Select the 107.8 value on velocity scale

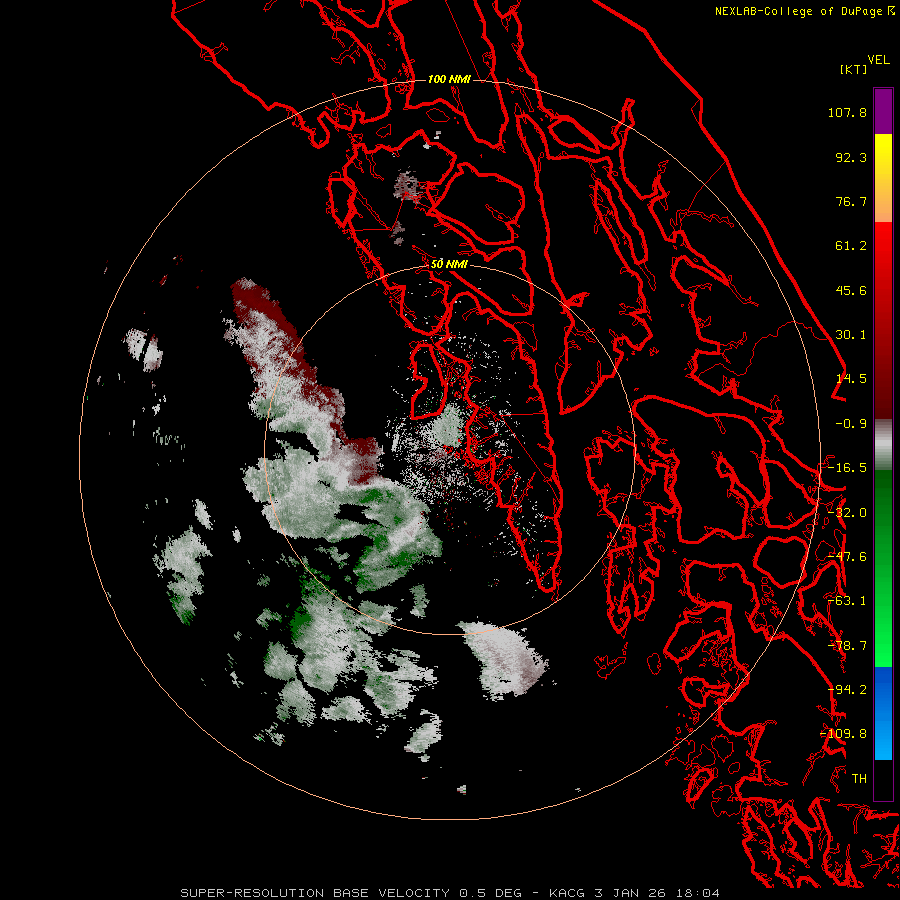point(847,112)
